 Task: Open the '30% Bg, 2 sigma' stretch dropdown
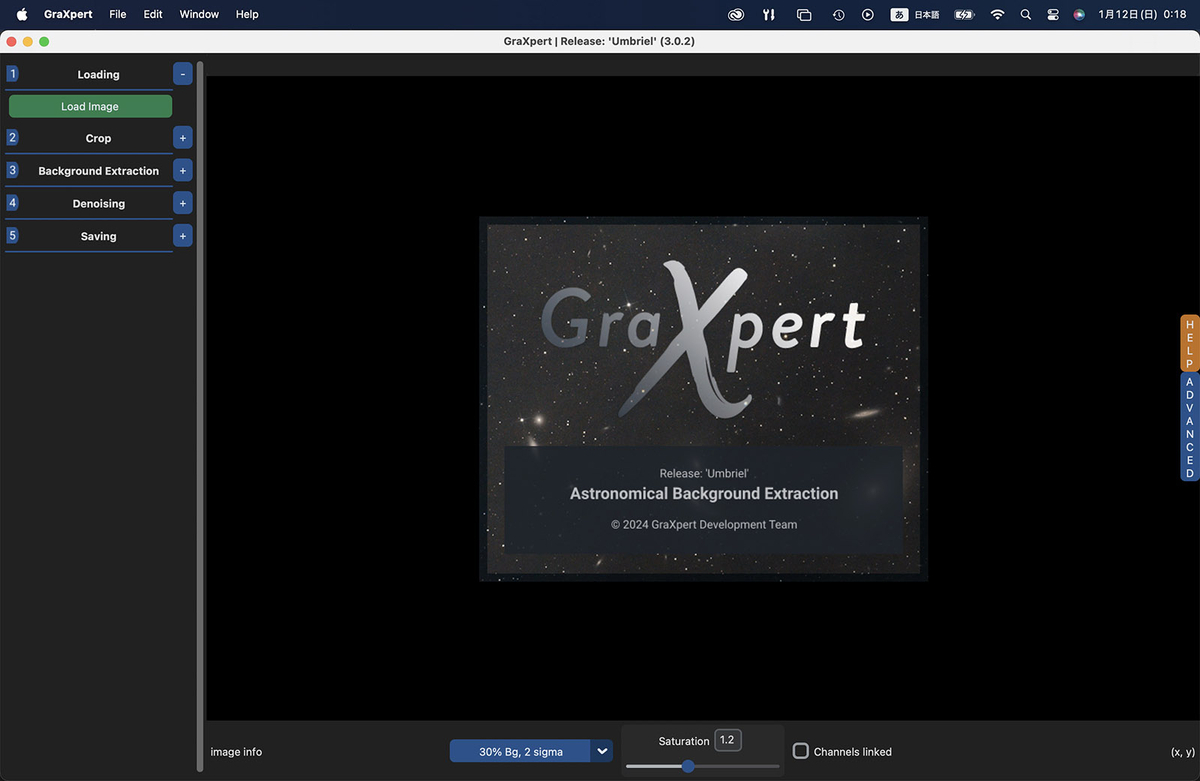click(530, 750)
